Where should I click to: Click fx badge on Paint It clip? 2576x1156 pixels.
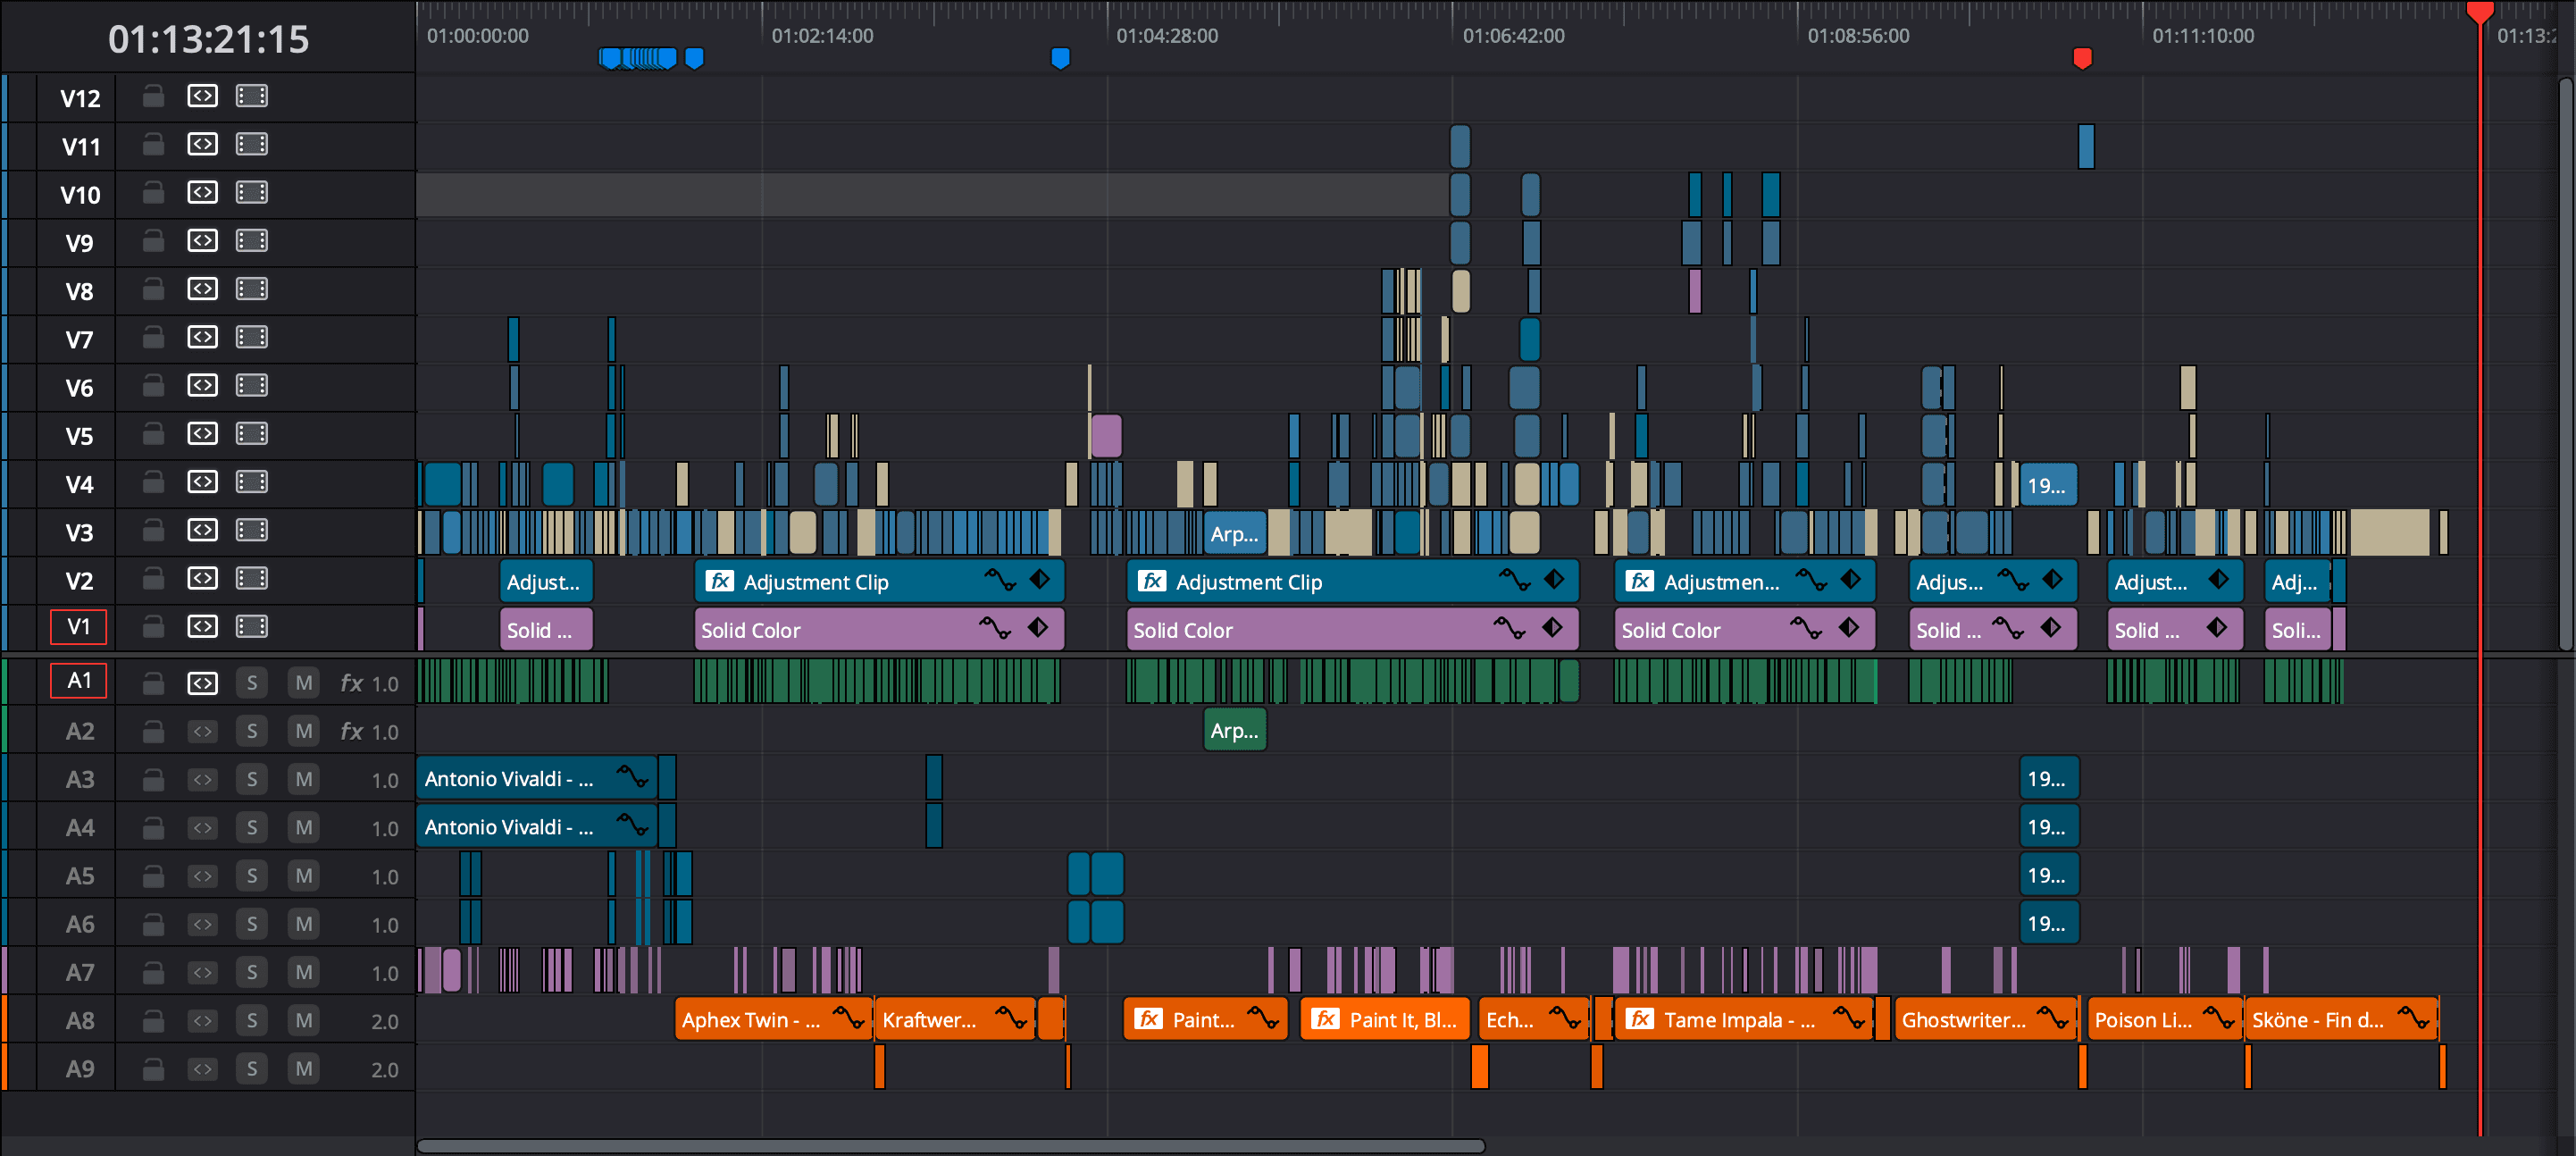(x=1325, y=1019)
